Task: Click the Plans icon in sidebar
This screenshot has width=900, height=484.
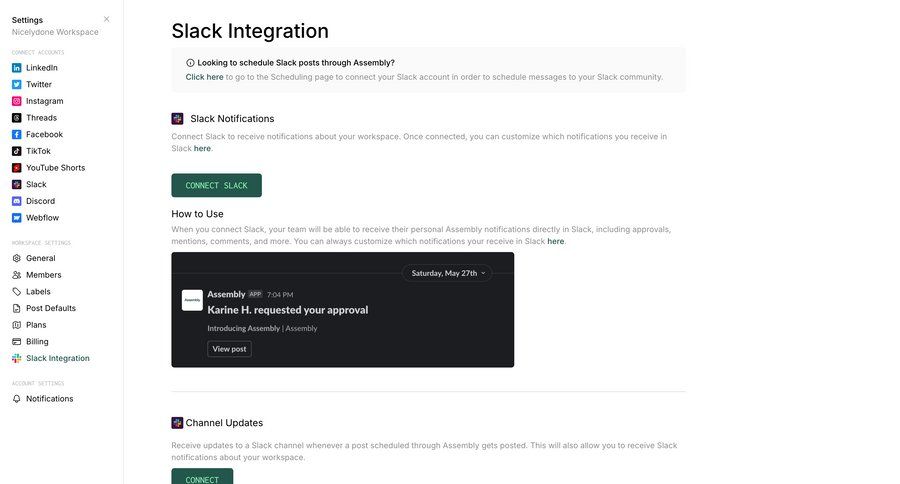Action: click(x=17, y=325)
